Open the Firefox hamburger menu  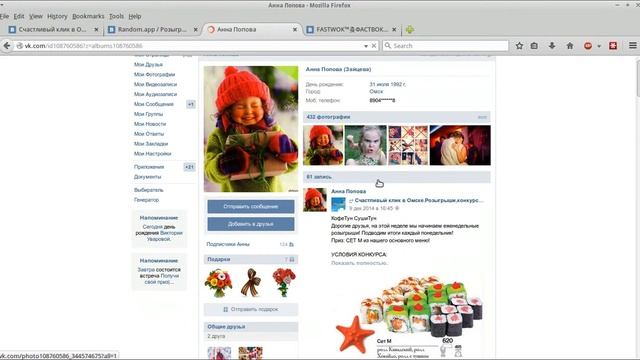632,46
